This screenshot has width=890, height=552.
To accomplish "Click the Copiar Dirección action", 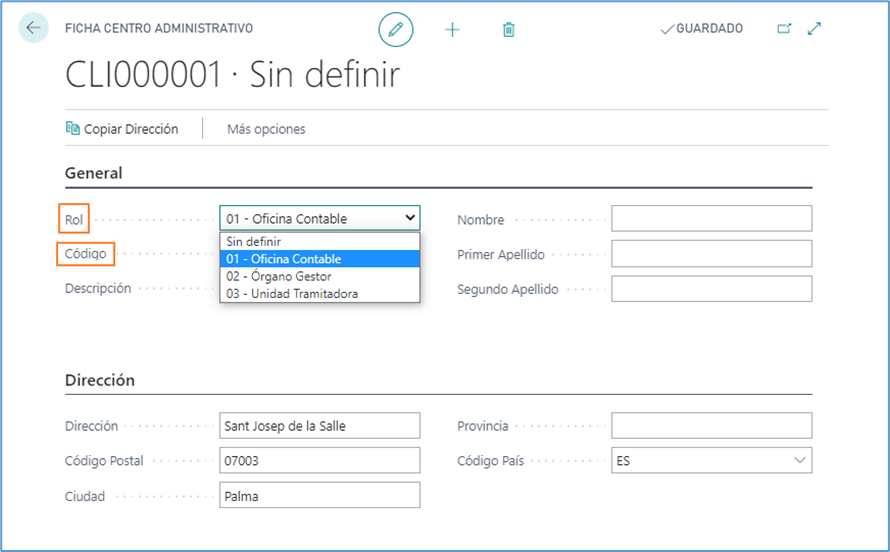I will pyautogui.click(x=122, y=129).
